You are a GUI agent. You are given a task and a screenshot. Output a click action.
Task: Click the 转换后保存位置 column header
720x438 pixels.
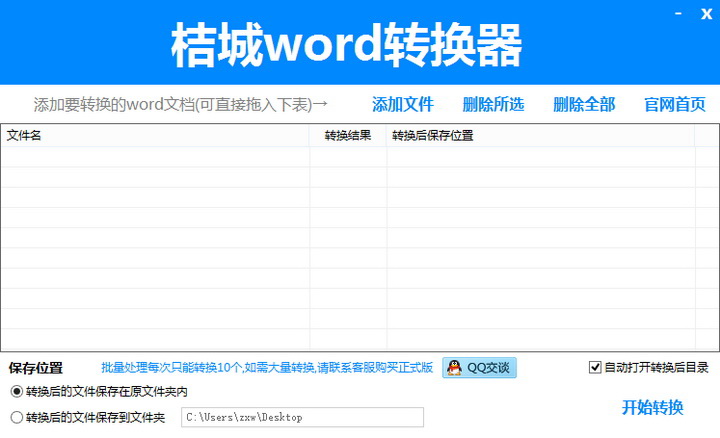540,135
